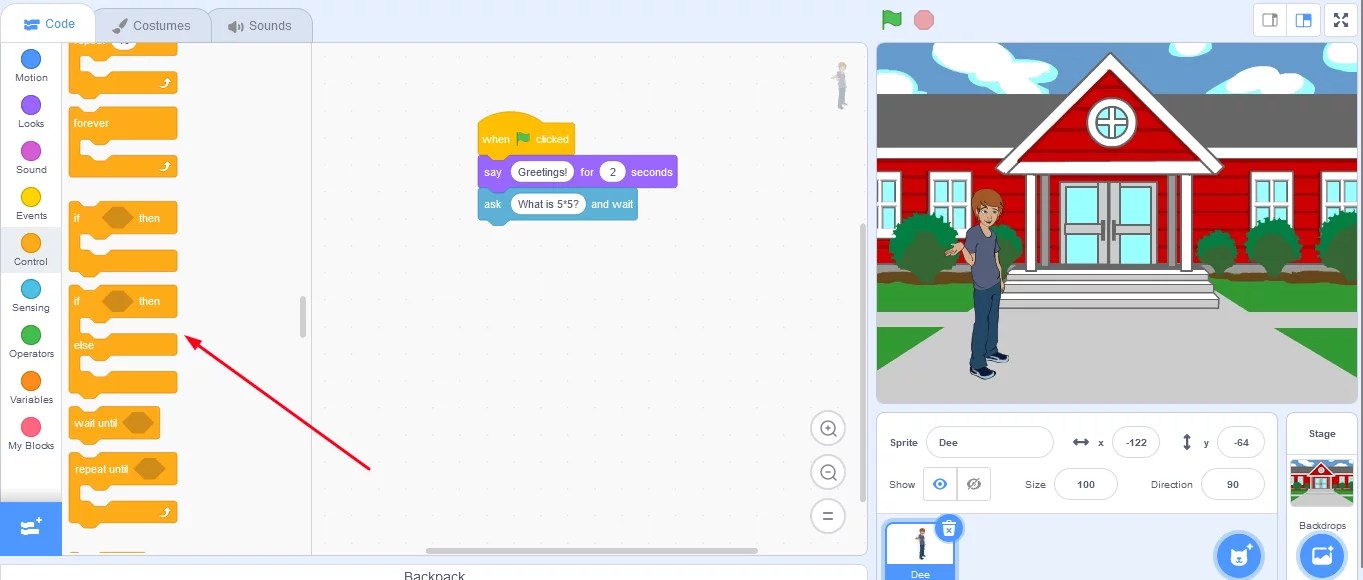Open the Sensing blocks category
The height and width of the screenshot is (580, 1363).
click(x=30, y=294)
